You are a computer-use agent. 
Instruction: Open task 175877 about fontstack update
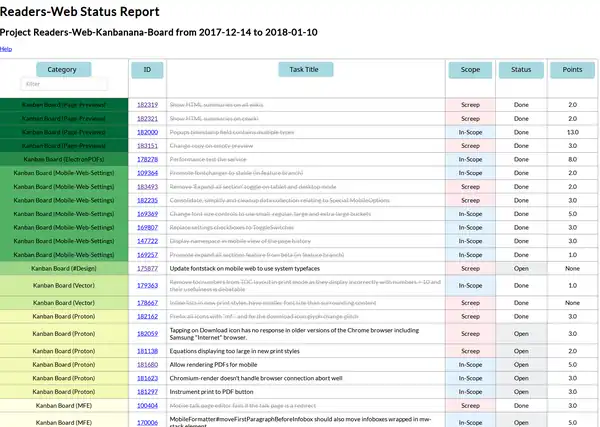(147, 269)
